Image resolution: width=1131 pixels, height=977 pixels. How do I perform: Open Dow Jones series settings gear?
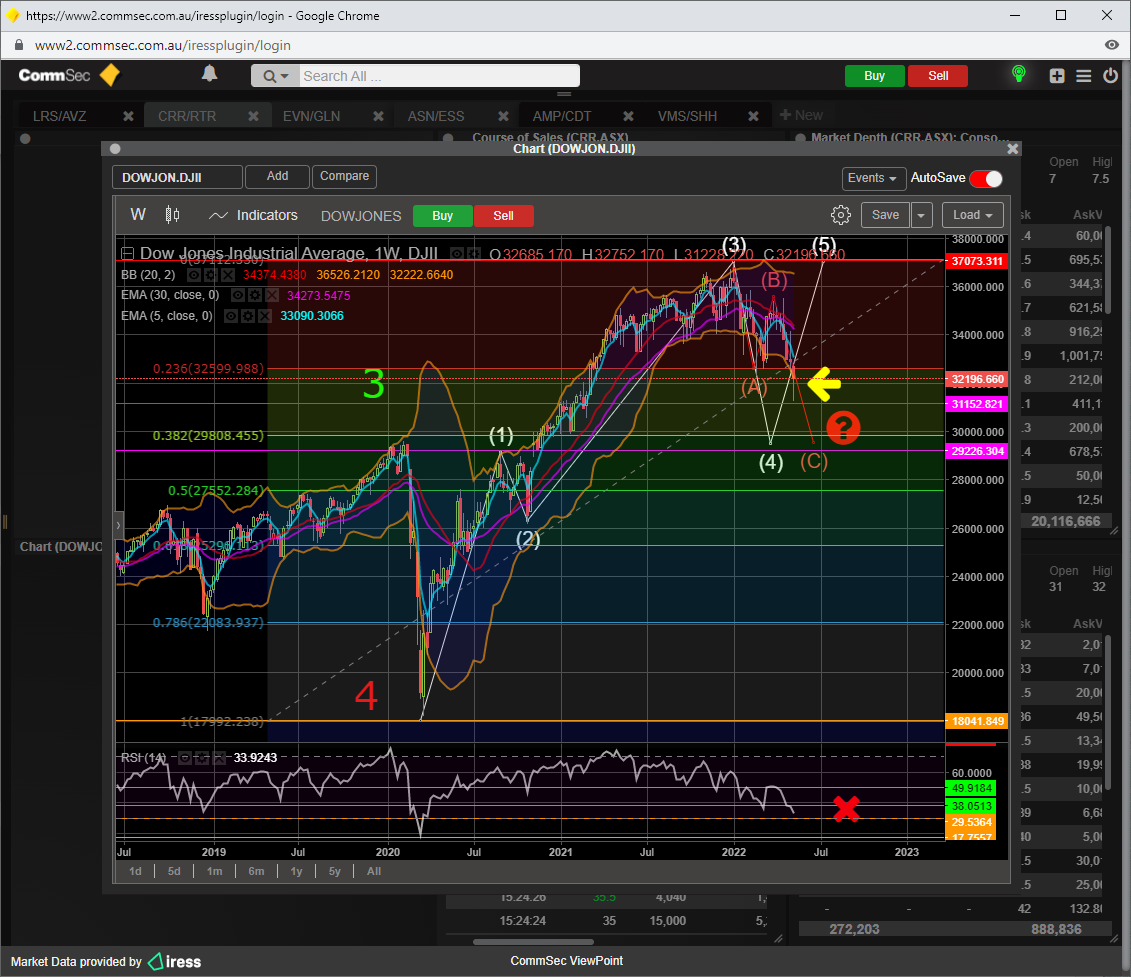pos(473,254)
